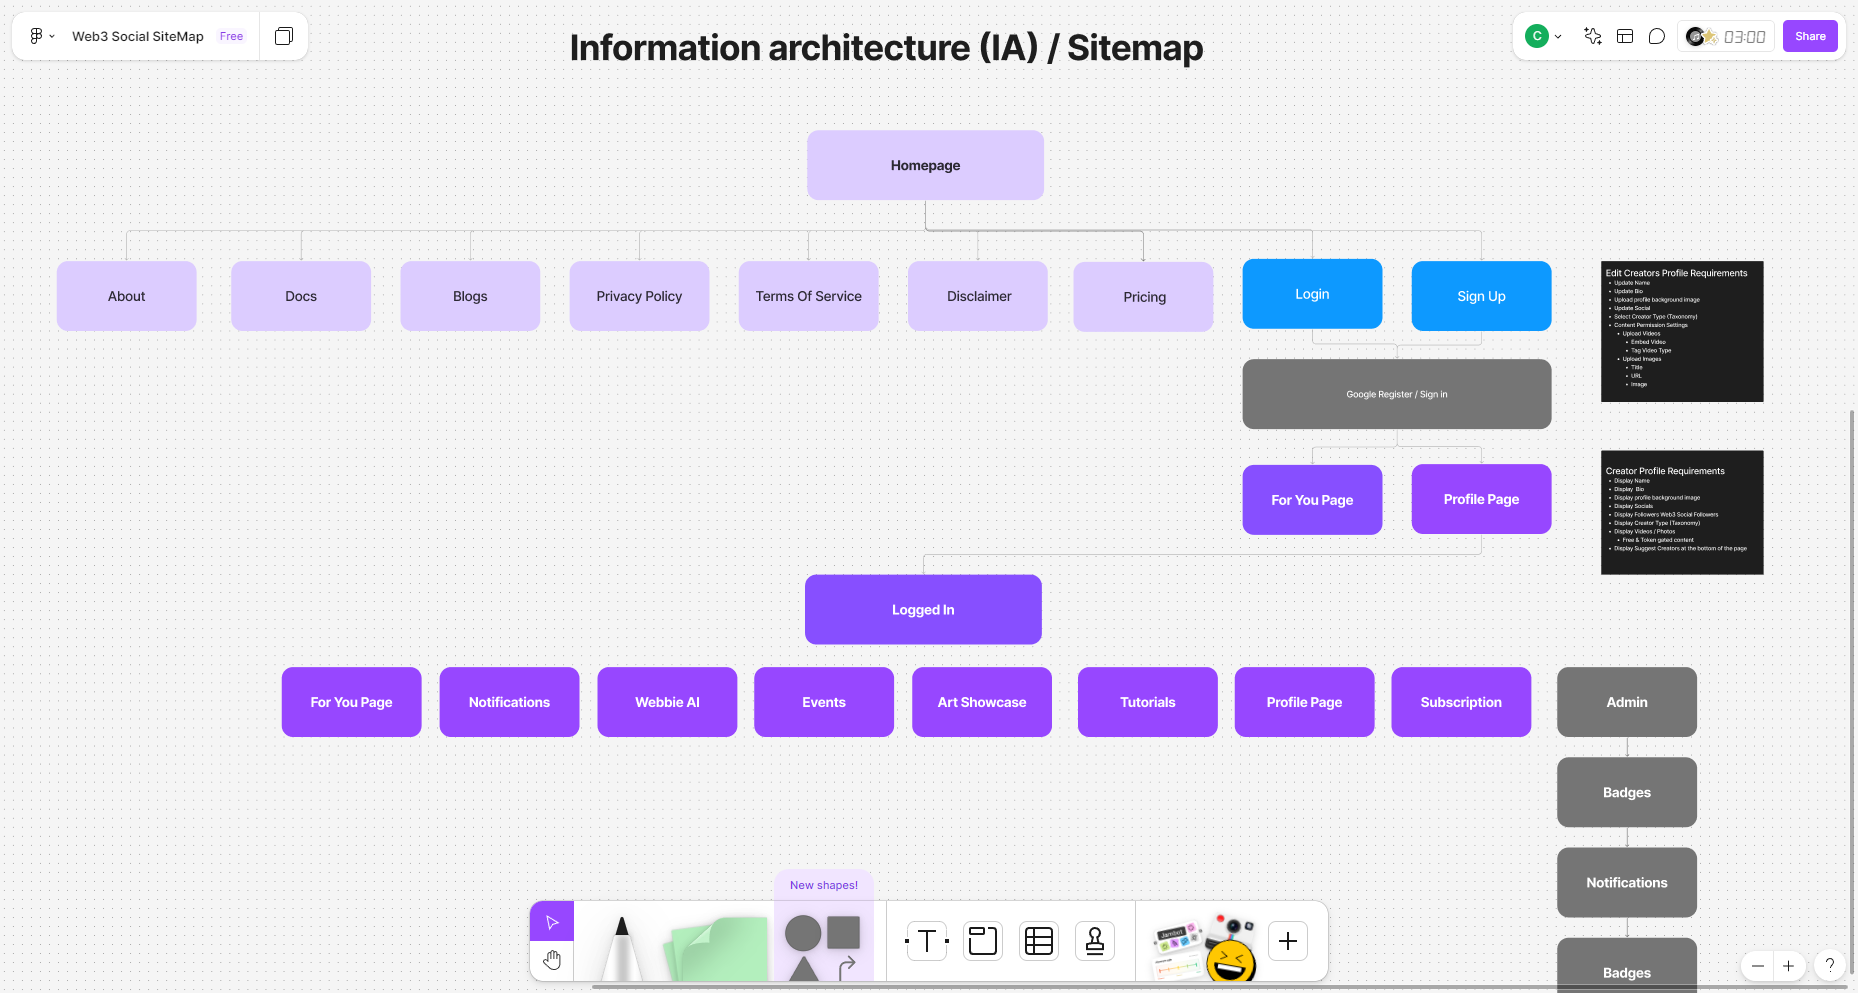Pick the green sticky note tool
This screenshot has width=1858, height=993.
pos(717,949)
